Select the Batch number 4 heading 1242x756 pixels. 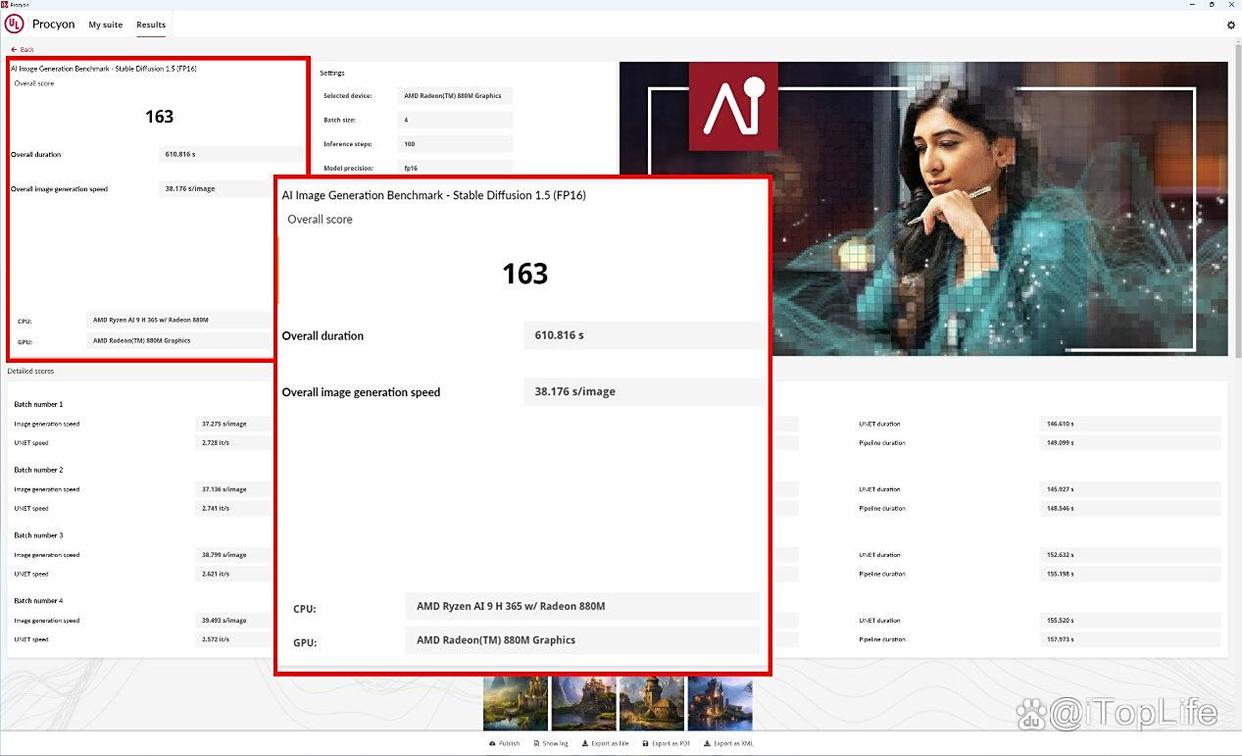point(38,601)
